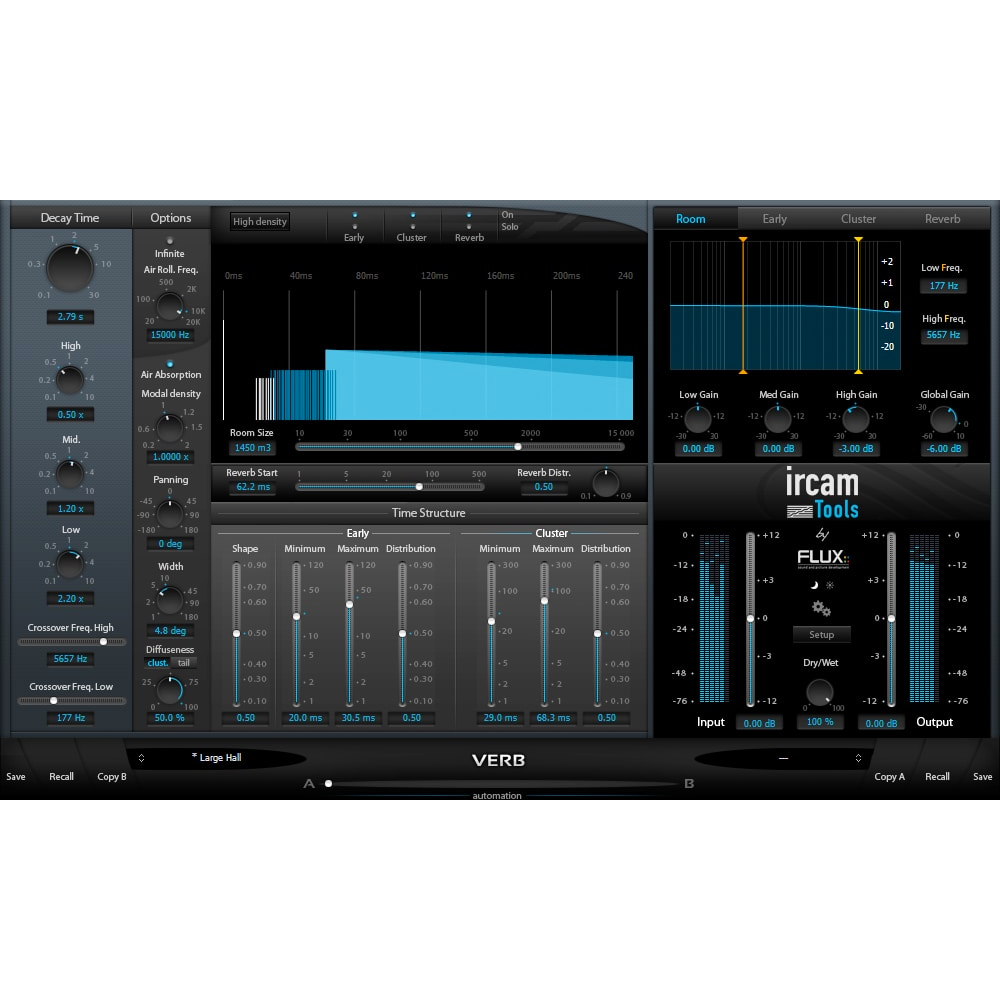Image resolution: width=1000 pixels, height=1000 pixels.
Task: Click the Dry/Wet knob
Action: pyautogui.click(x=820, y=693)
